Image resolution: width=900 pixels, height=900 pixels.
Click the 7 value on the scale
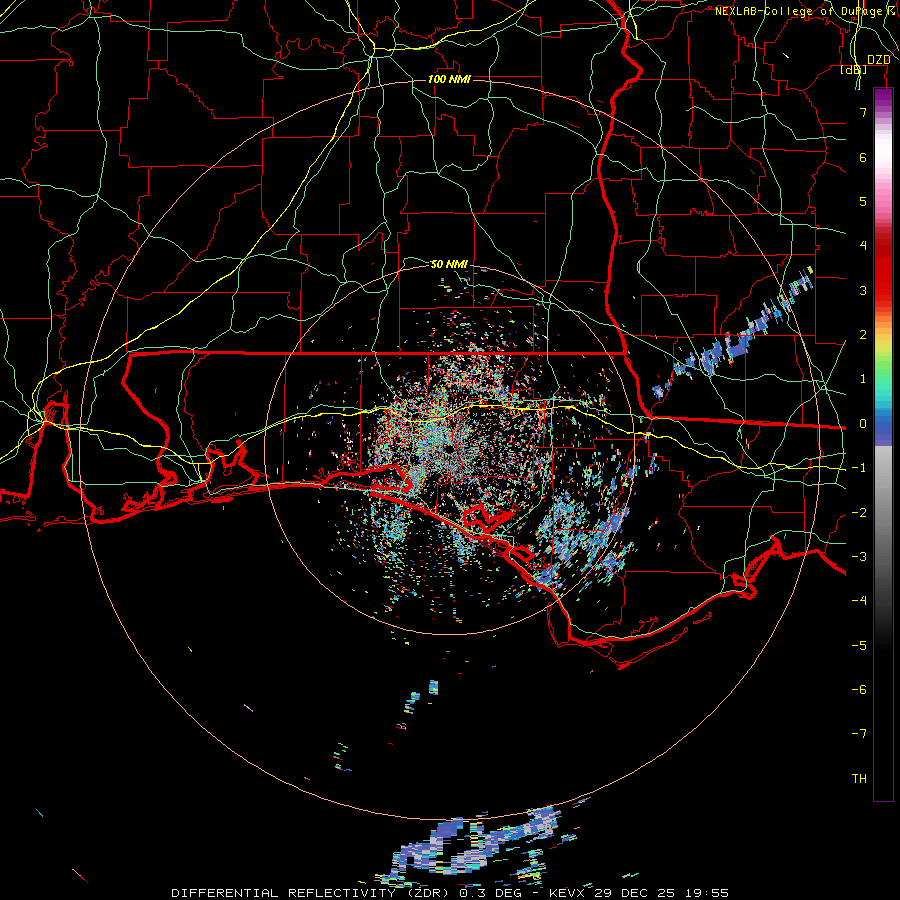863,112
